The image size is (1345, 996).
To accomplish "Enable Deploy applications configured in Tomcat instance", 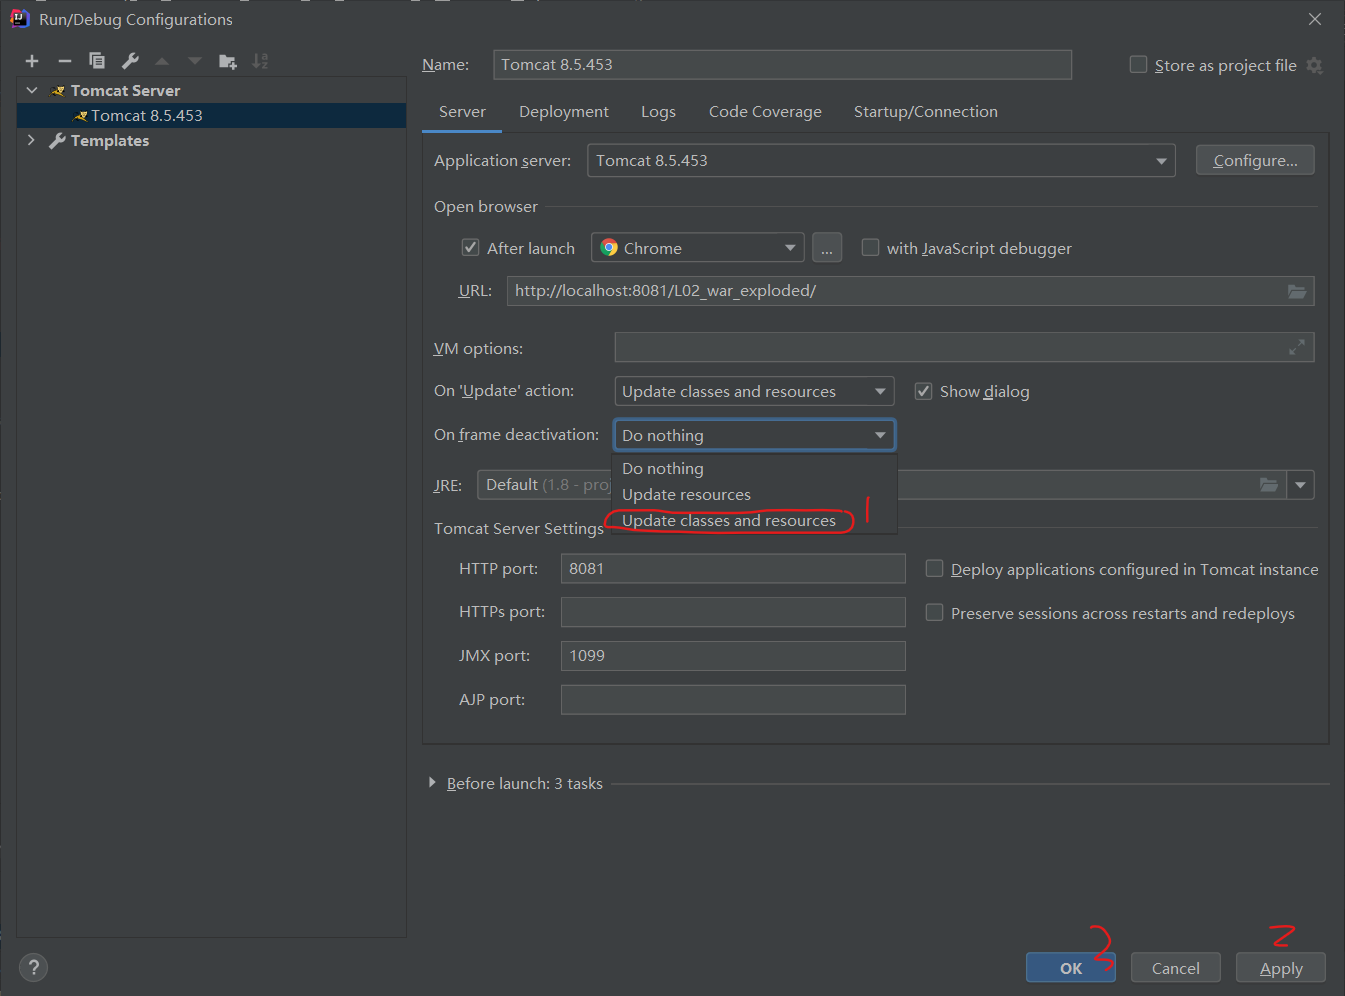I will tap(934, 568).
